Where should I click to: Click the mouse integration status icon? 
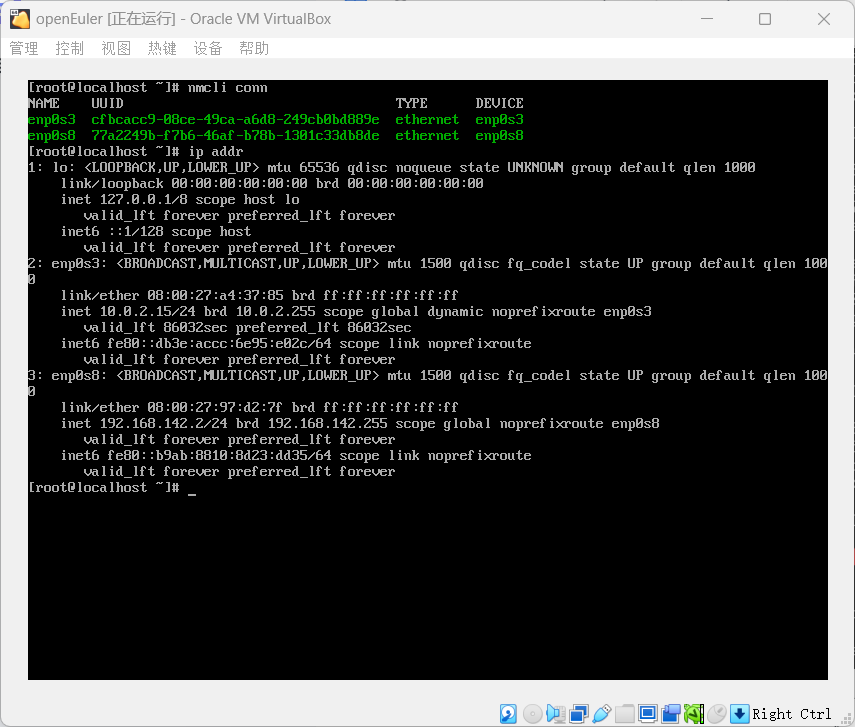point(718,713)
